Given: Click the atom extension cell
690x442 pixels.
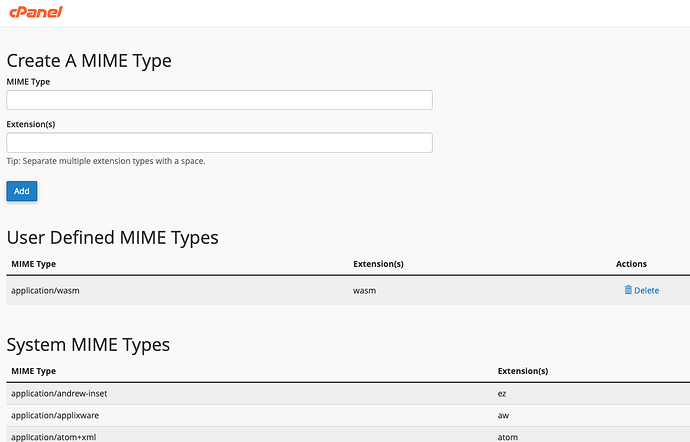Looking at the screenshot, I should pos(508,437).
